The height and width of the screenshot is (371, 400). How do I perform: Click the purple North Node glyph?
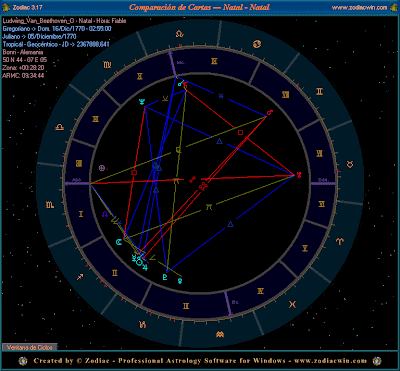click(x=105, y=214)
